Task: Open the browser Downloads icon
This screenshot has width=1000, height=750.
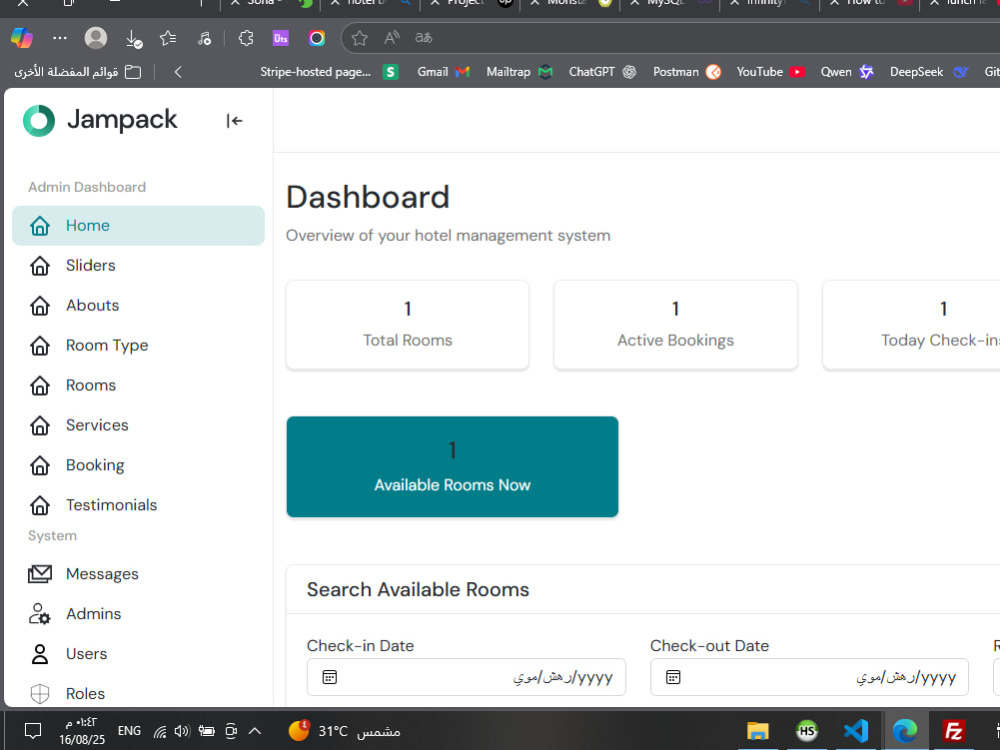Action: tap(133, 39)
